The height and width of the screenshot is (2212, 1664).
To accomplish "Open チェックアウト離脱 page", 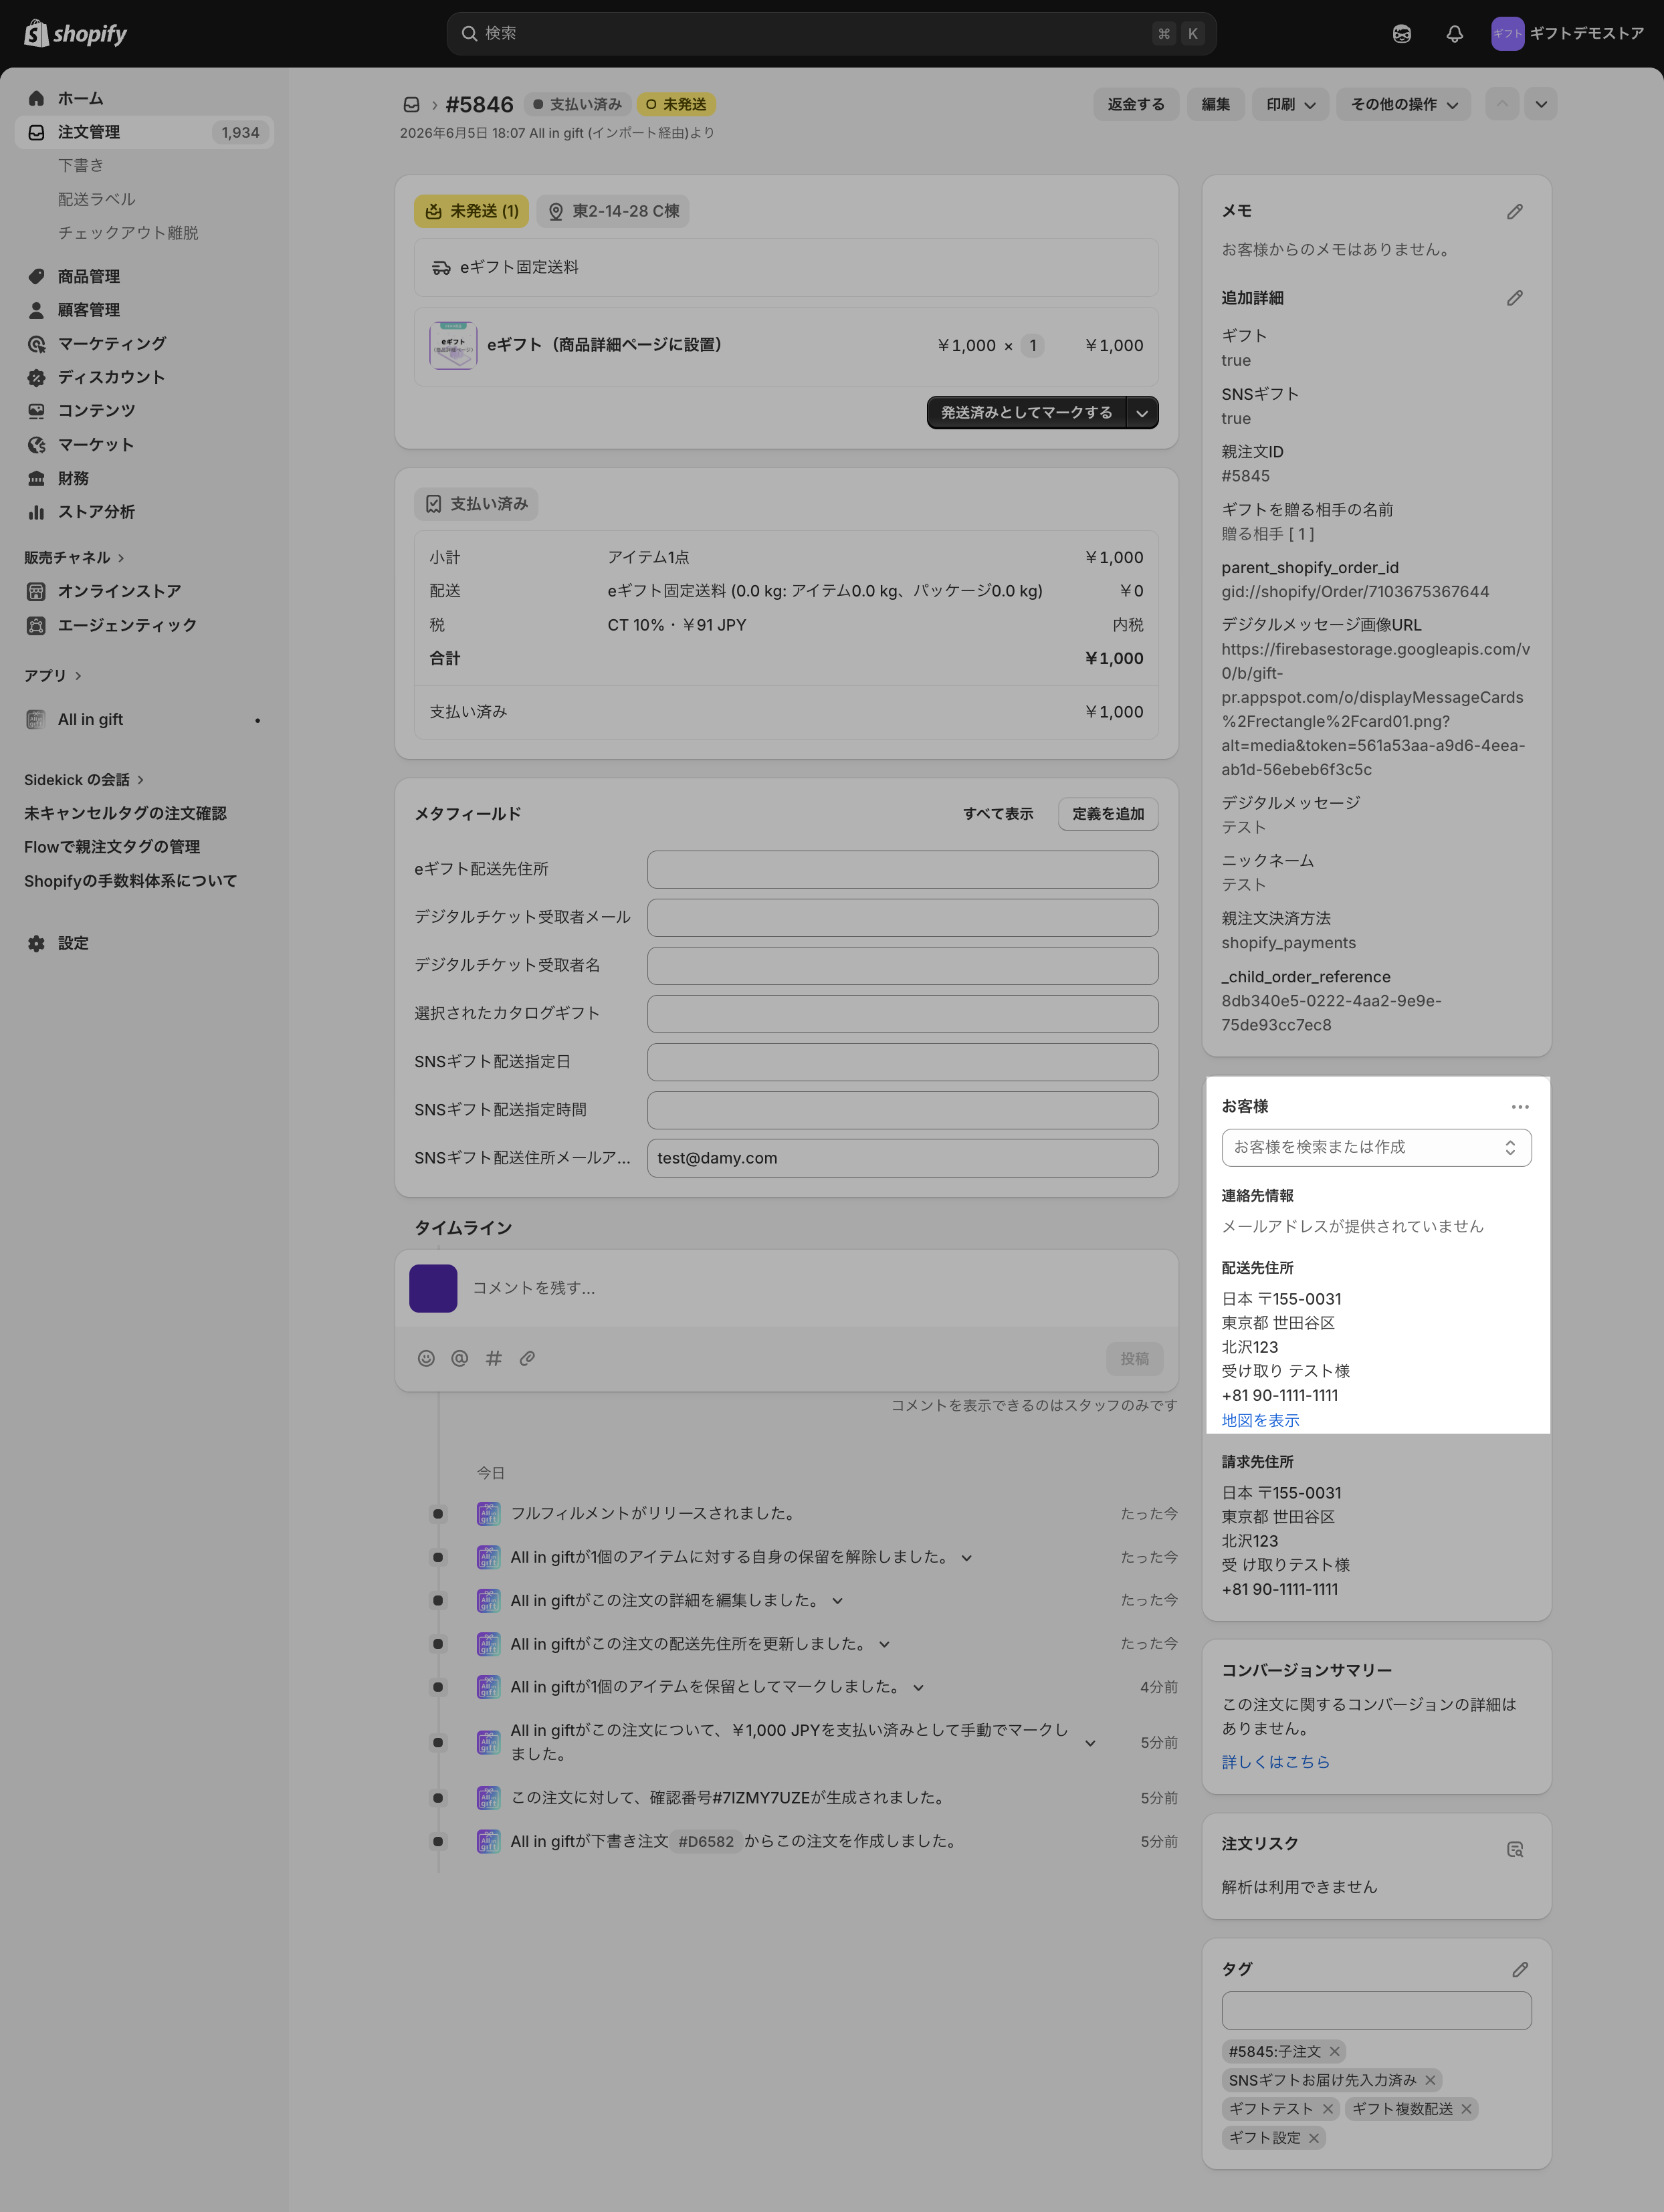I will [128, 232].
